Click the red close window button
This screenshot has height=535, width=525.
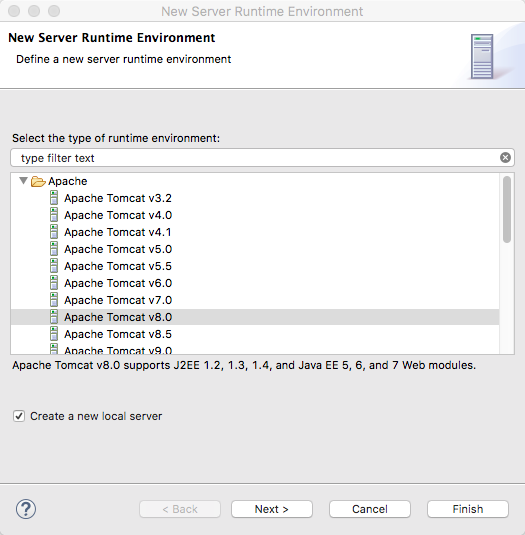[14, 11]
